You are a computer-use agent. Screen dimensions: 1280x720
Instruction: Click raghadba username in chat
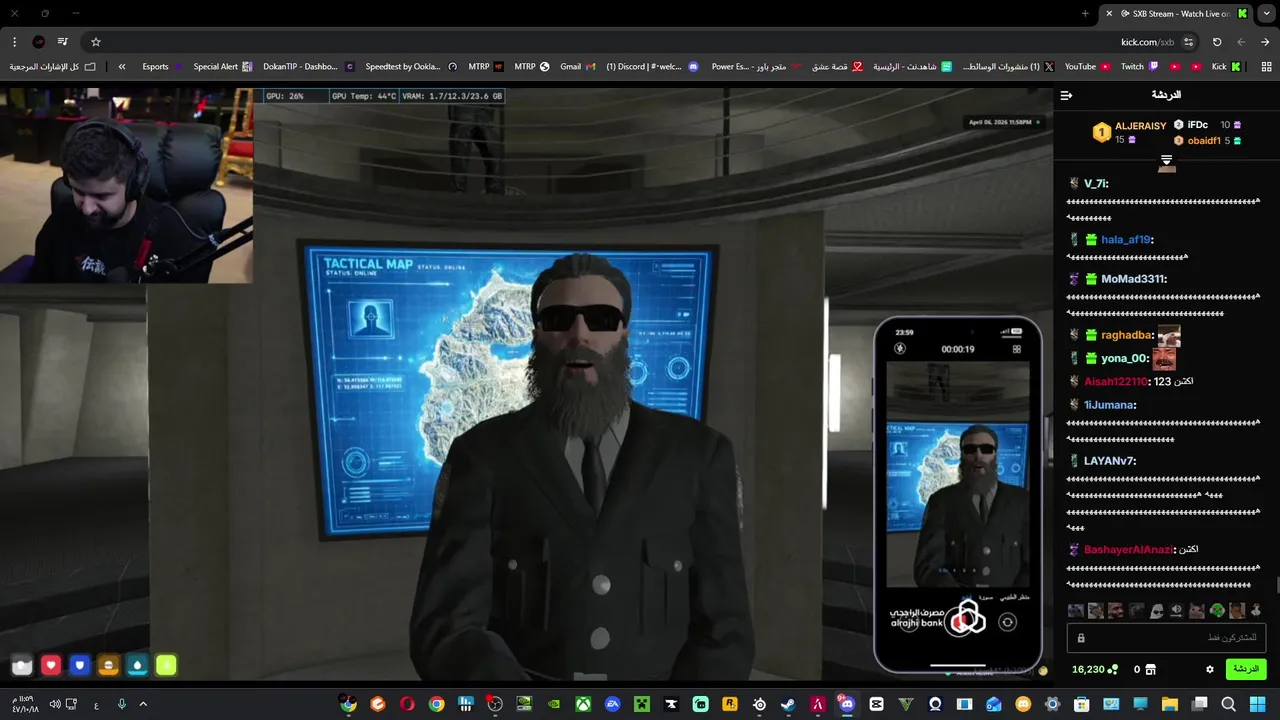[1127, 336]
